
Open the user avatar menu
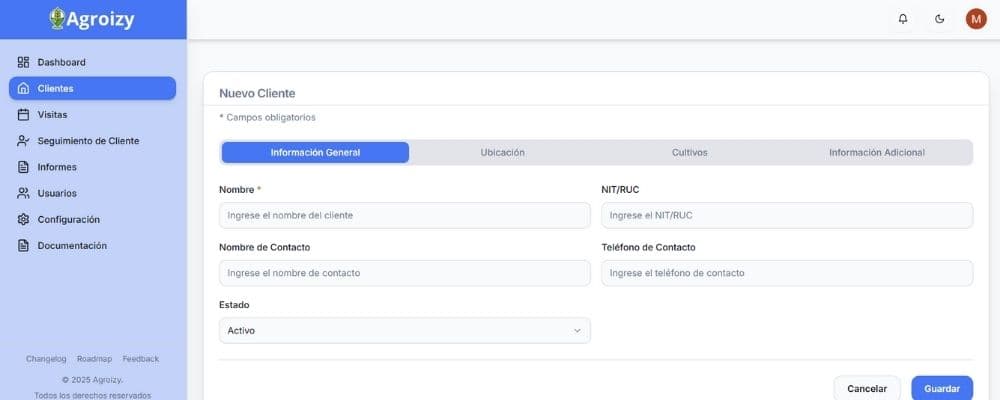tap(975, 19)
